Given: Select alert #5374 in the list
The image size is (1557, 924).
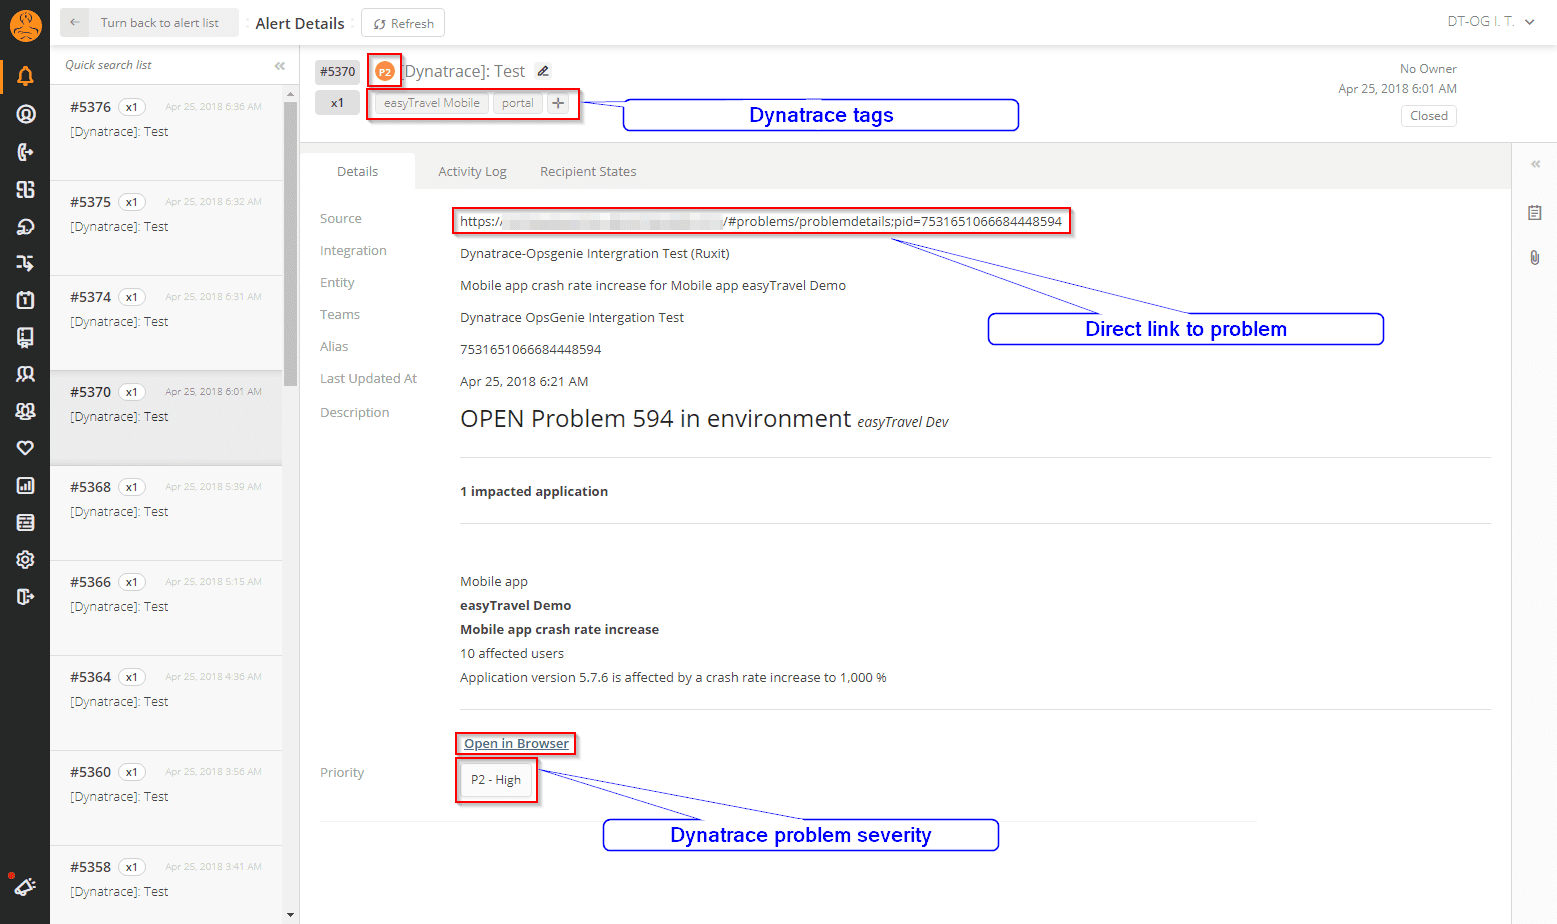Looking at the screenshot, I should pyautogui.click(x=166, y=323).
